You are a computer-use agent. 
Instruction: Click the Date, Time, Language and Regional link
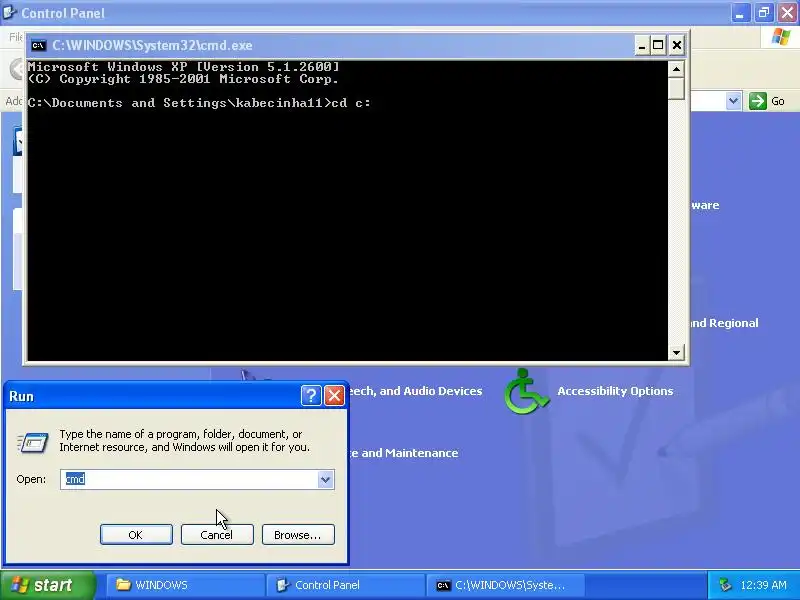[x=724, y=323]
